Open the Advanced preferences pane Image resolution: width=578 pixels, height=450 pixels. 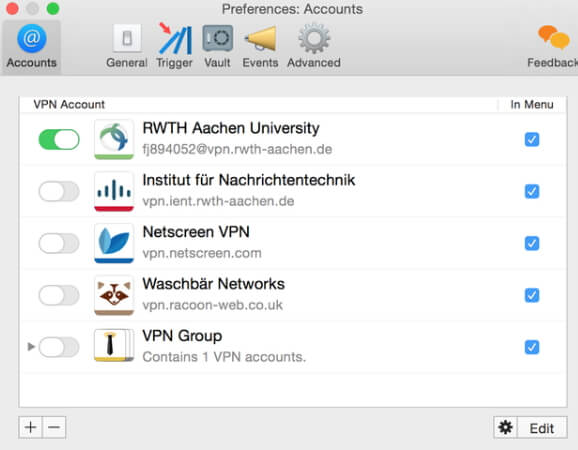click(x=314, y=46)
